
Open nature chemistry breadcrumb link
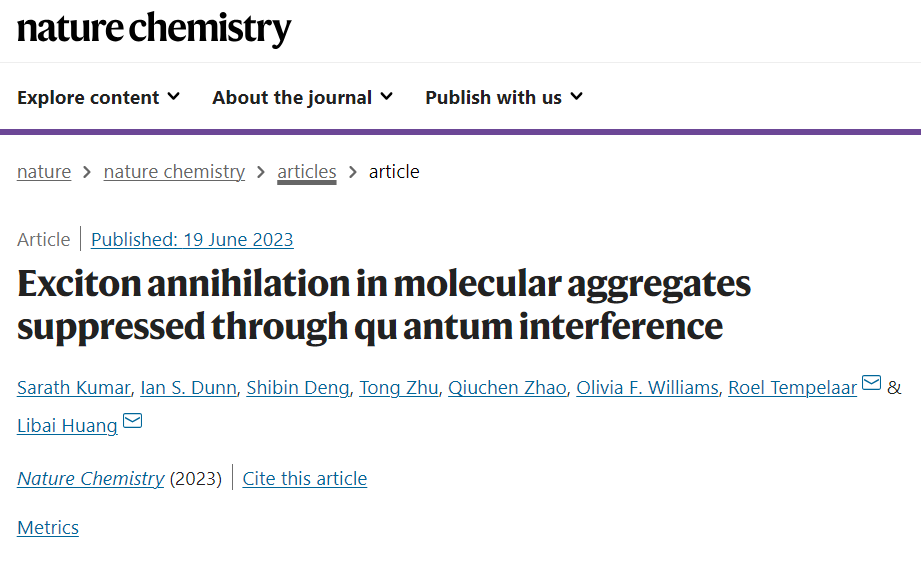174,171
